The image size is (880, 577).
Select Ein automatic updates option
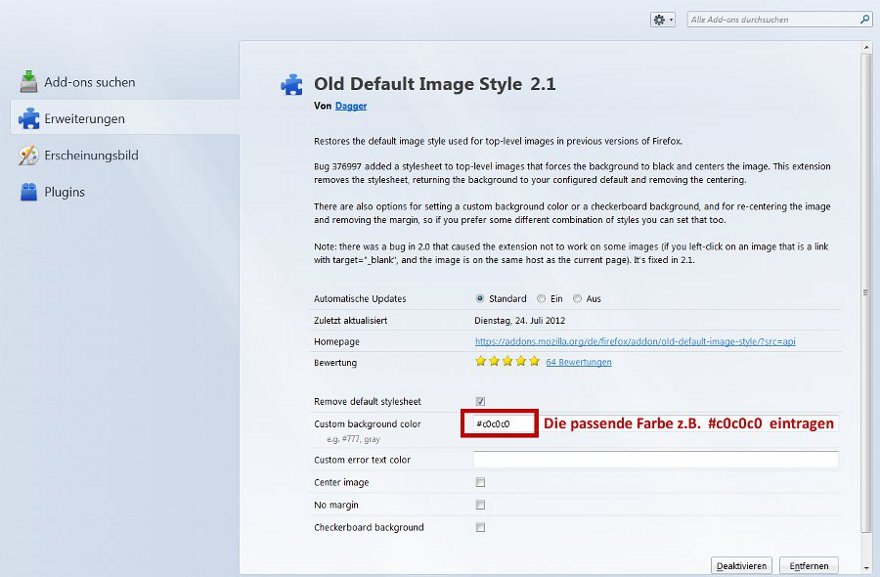tap(541, 299)
